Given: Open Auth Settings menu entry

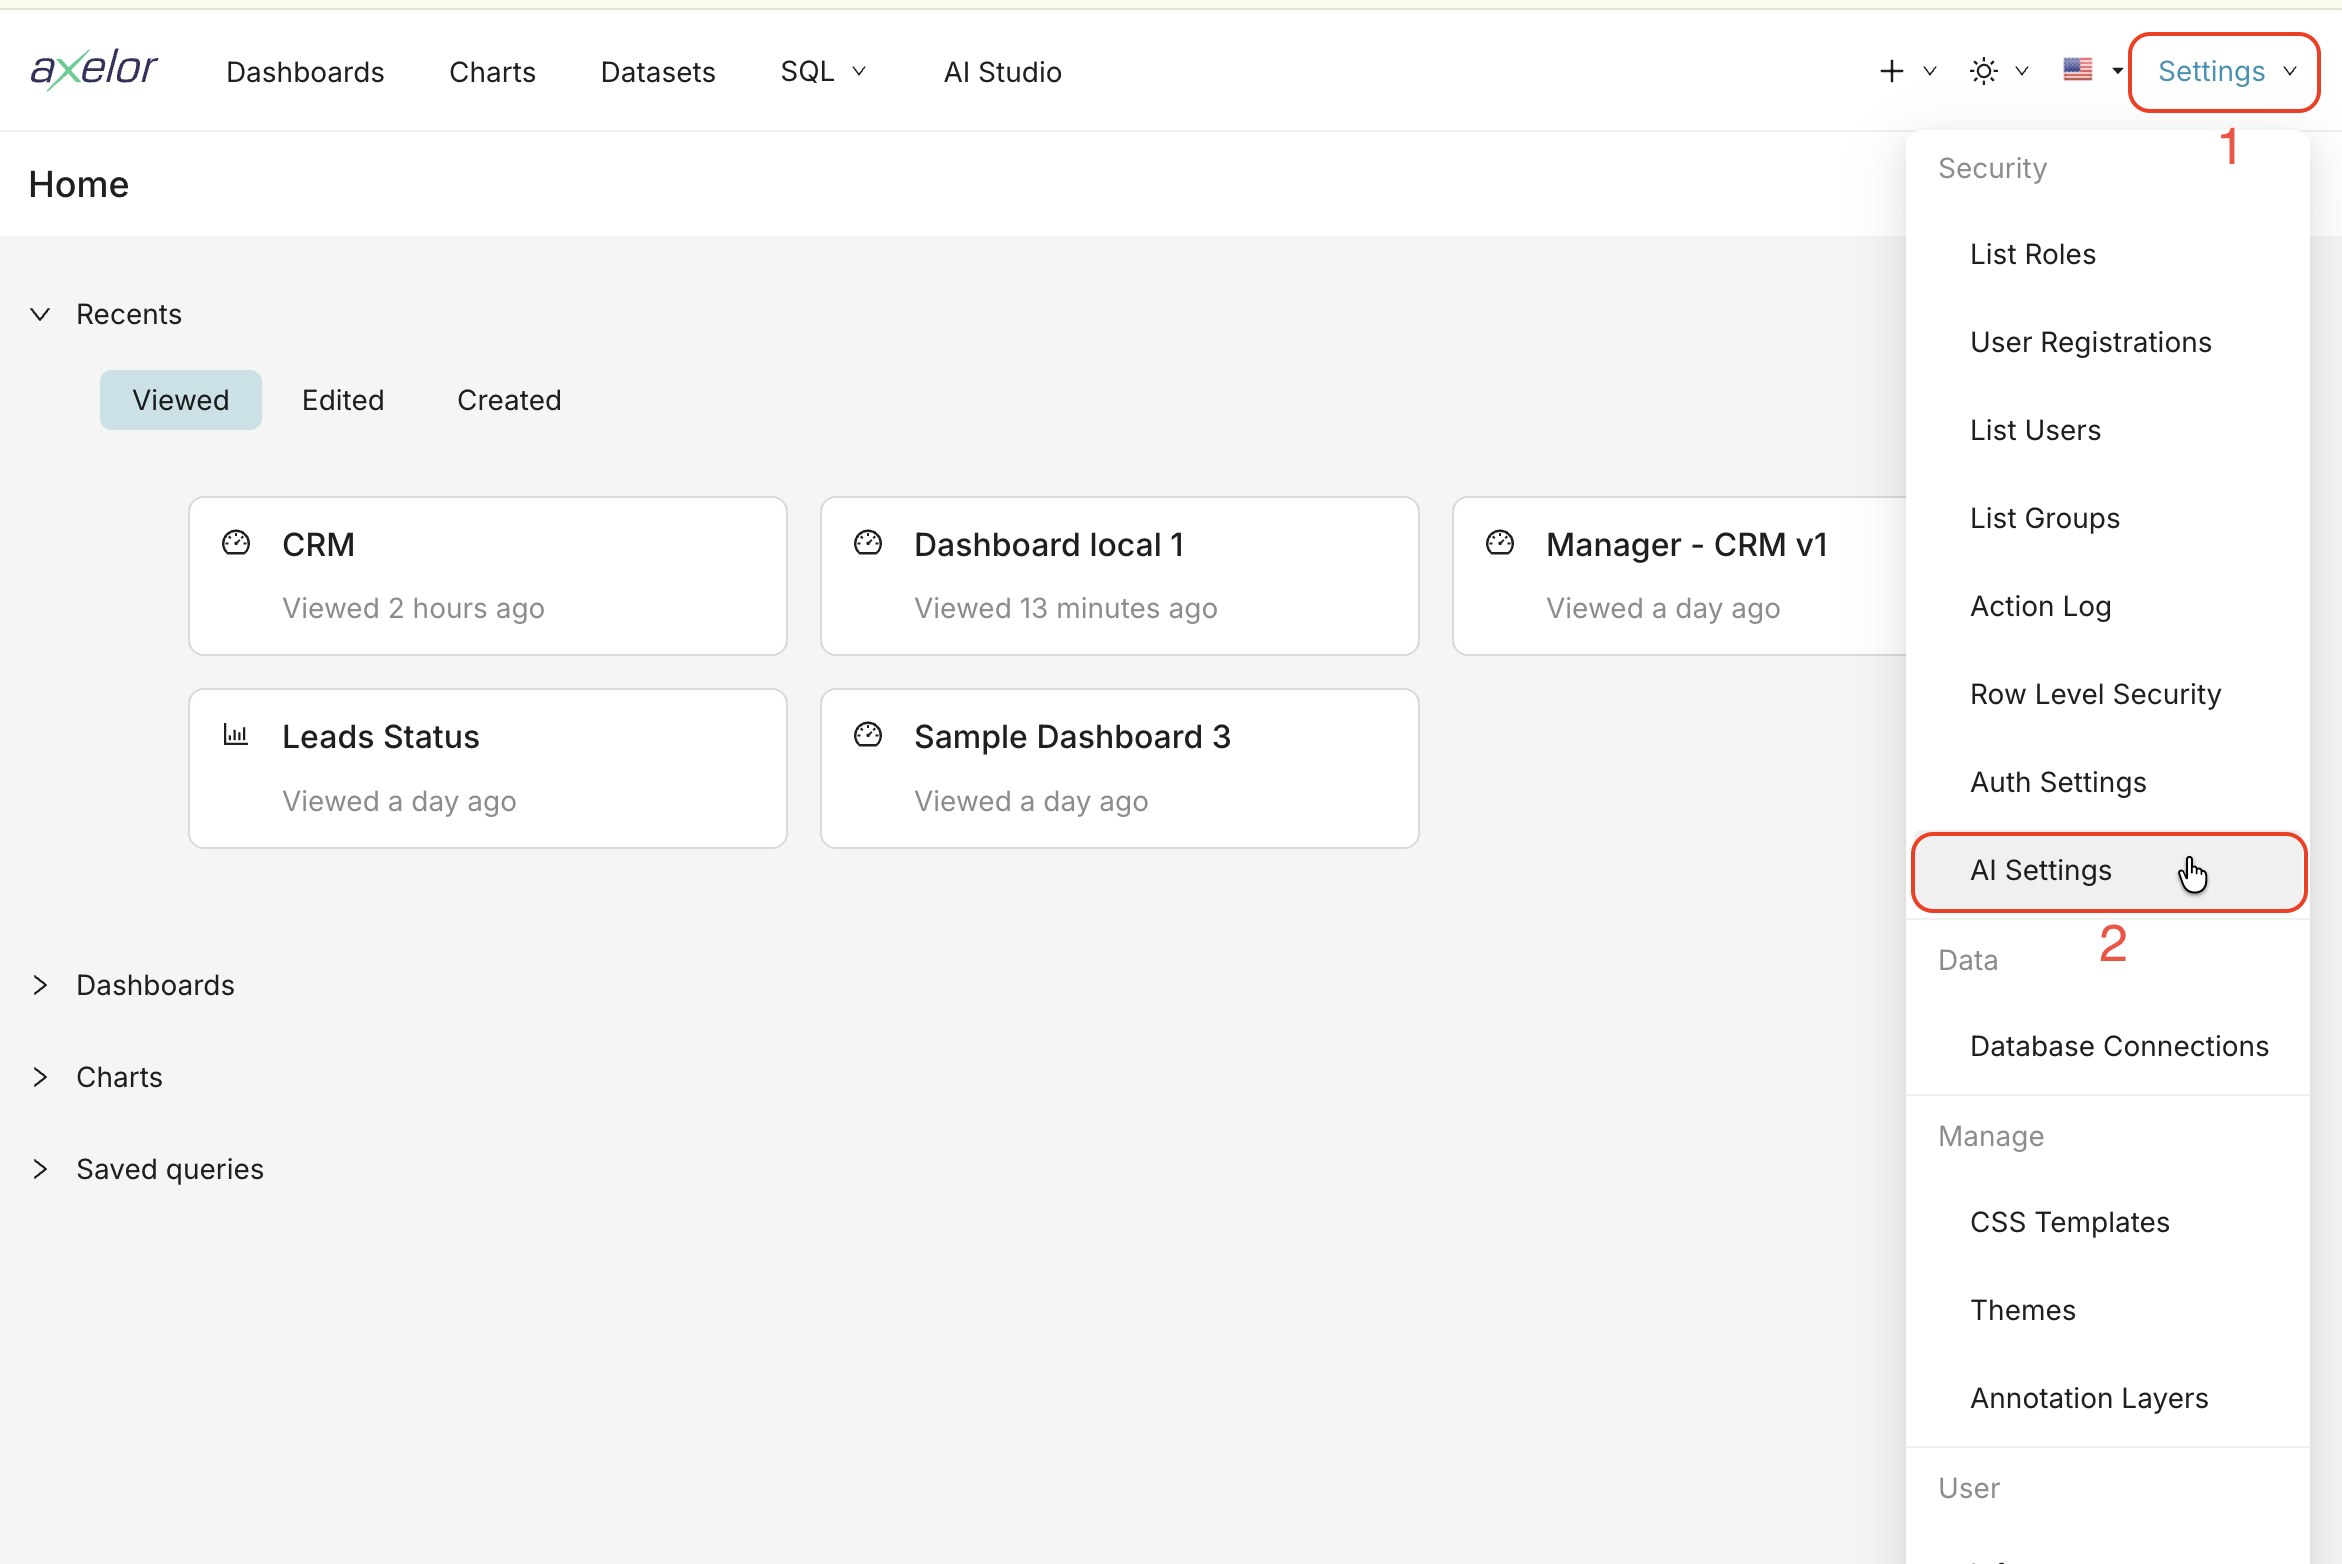Looking at the screenshot, I should 2108,782.
